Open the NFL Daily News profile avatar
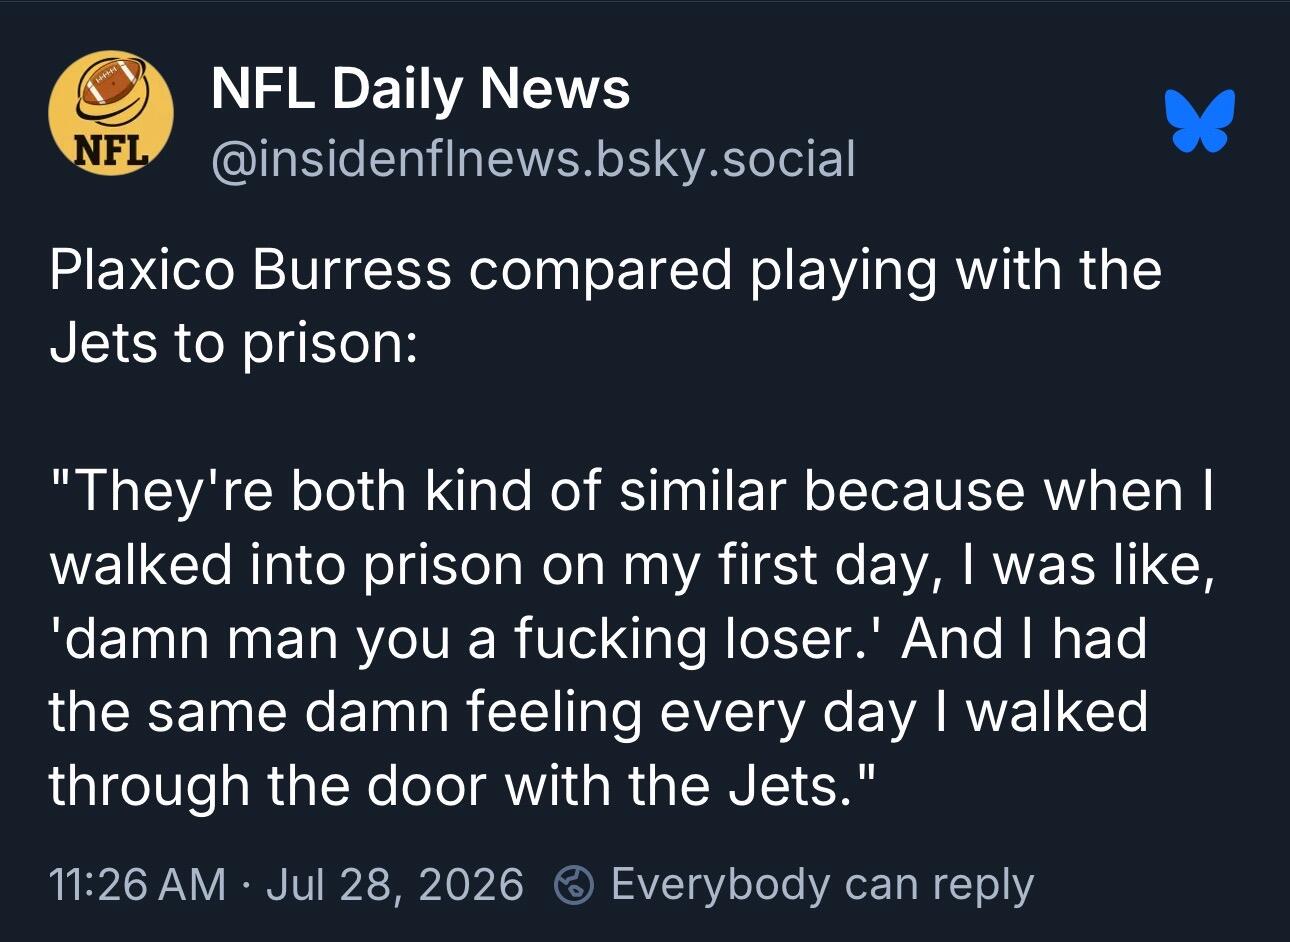The height and width of the screenshot is (942, 1290). (111, 114)
